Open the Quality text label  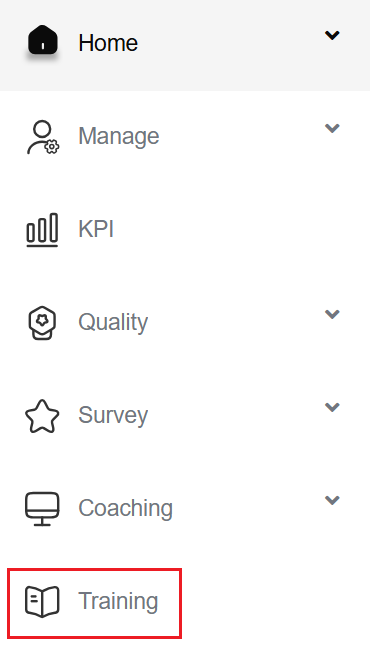[x=113, y=323]
